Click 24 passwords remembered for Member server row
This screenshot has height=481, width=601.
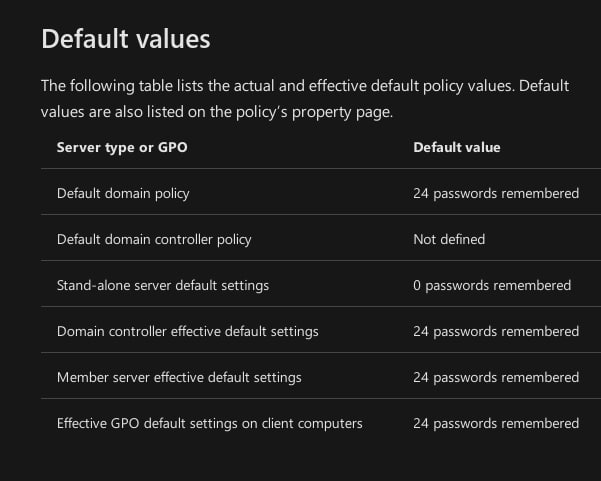[x=496, y=378]
